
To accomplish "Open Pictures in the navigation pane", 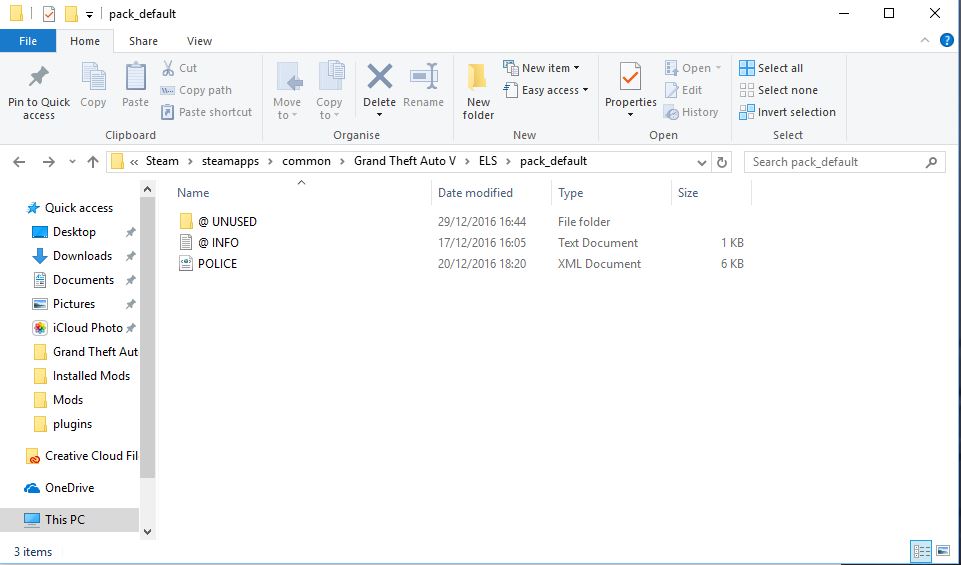I will 74,303.
